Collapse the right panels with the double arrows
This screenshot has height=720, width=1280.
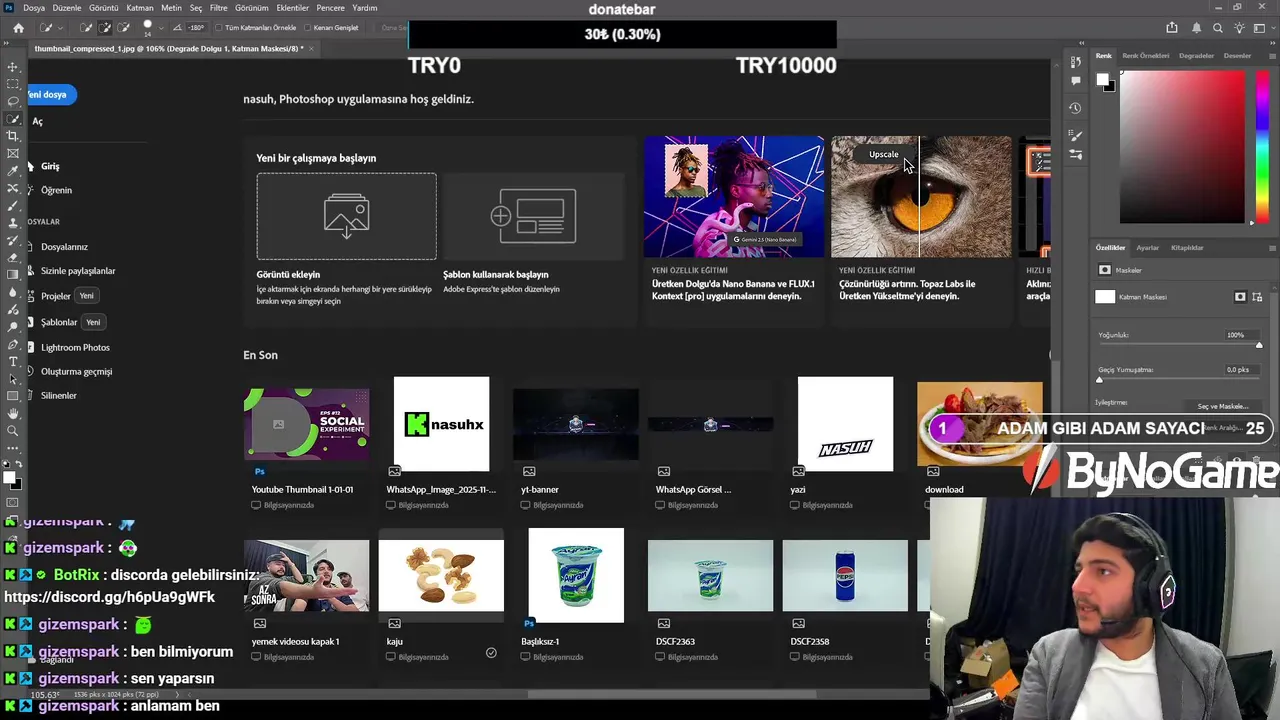coord(1272,44)
